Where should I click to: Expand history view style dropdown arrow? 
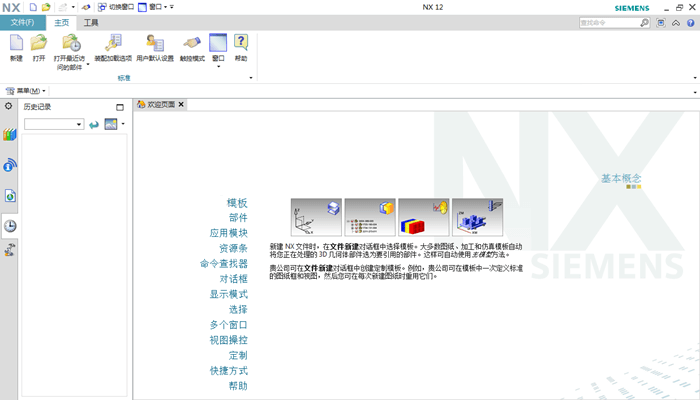click(123, 124)
